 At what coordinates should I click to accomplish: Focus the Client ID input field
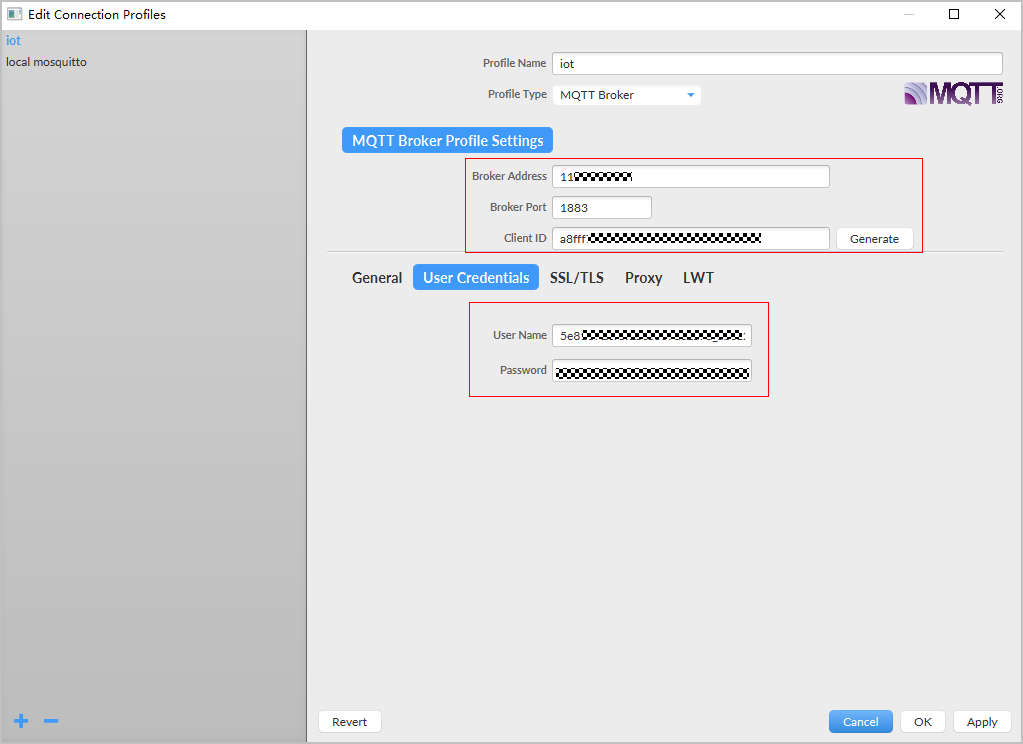tap(691, 239)
